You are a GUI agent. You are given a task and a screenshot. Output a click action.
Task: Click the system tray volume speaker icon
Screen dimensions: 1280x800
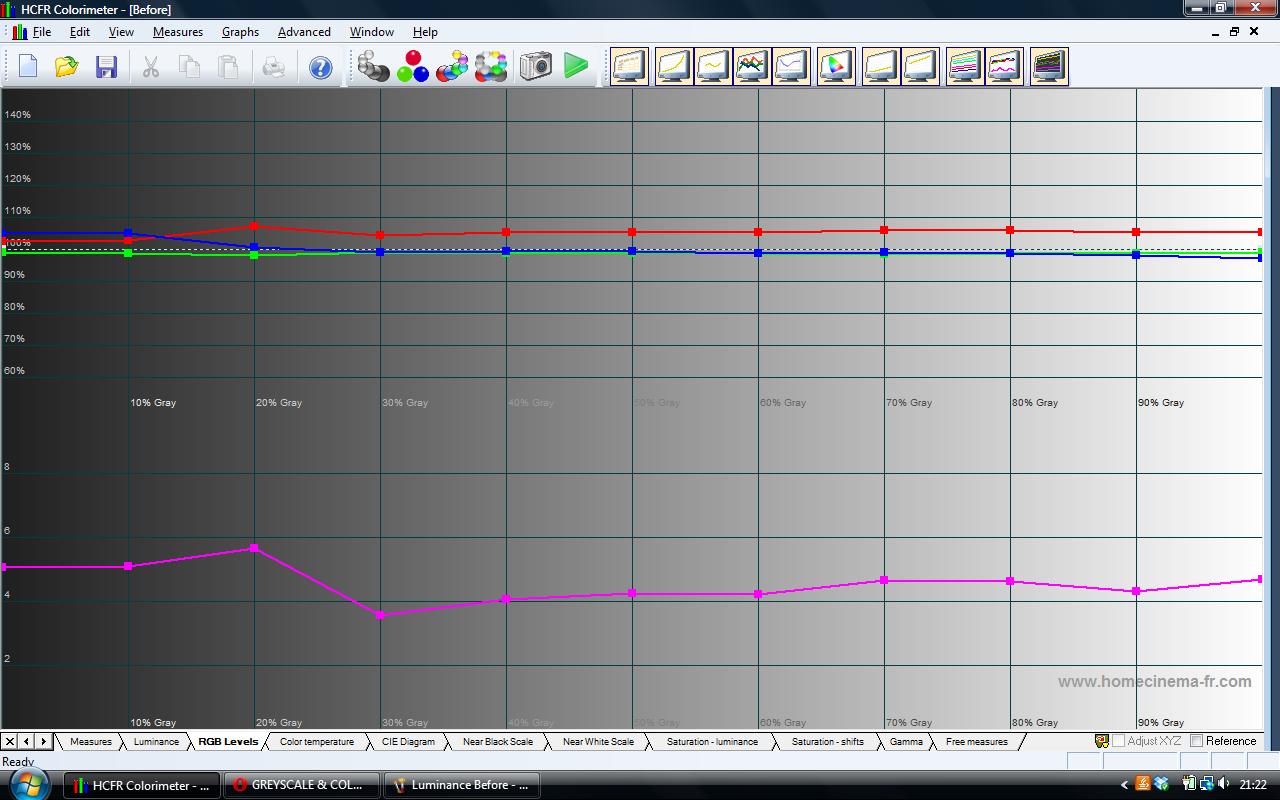point(1224,784)
